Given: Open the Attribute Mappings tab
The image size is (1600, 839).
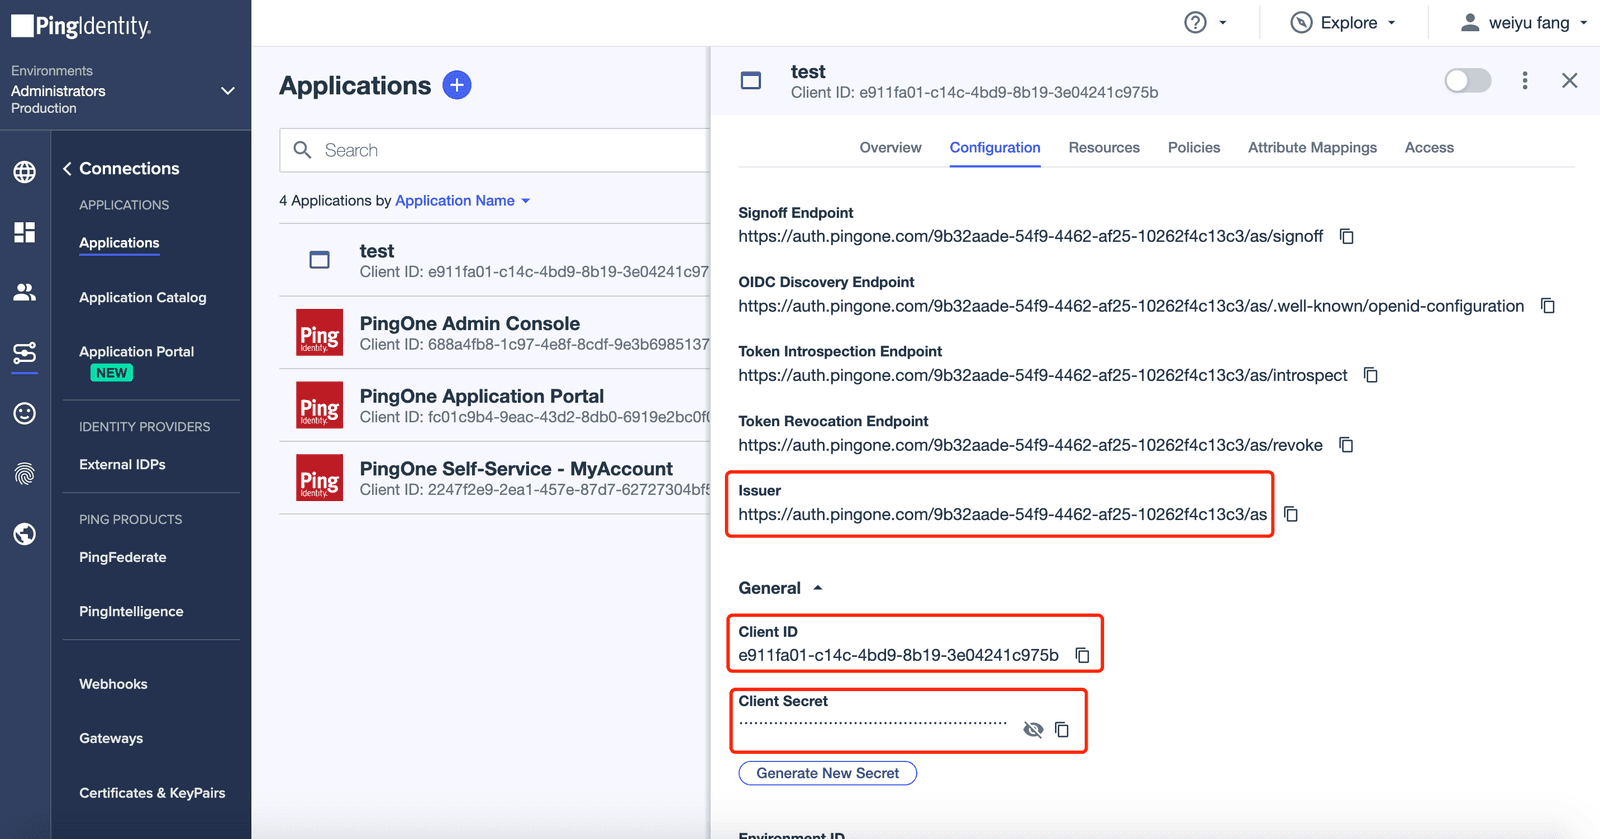Looking at the screenshot, I should point(1312,148).
